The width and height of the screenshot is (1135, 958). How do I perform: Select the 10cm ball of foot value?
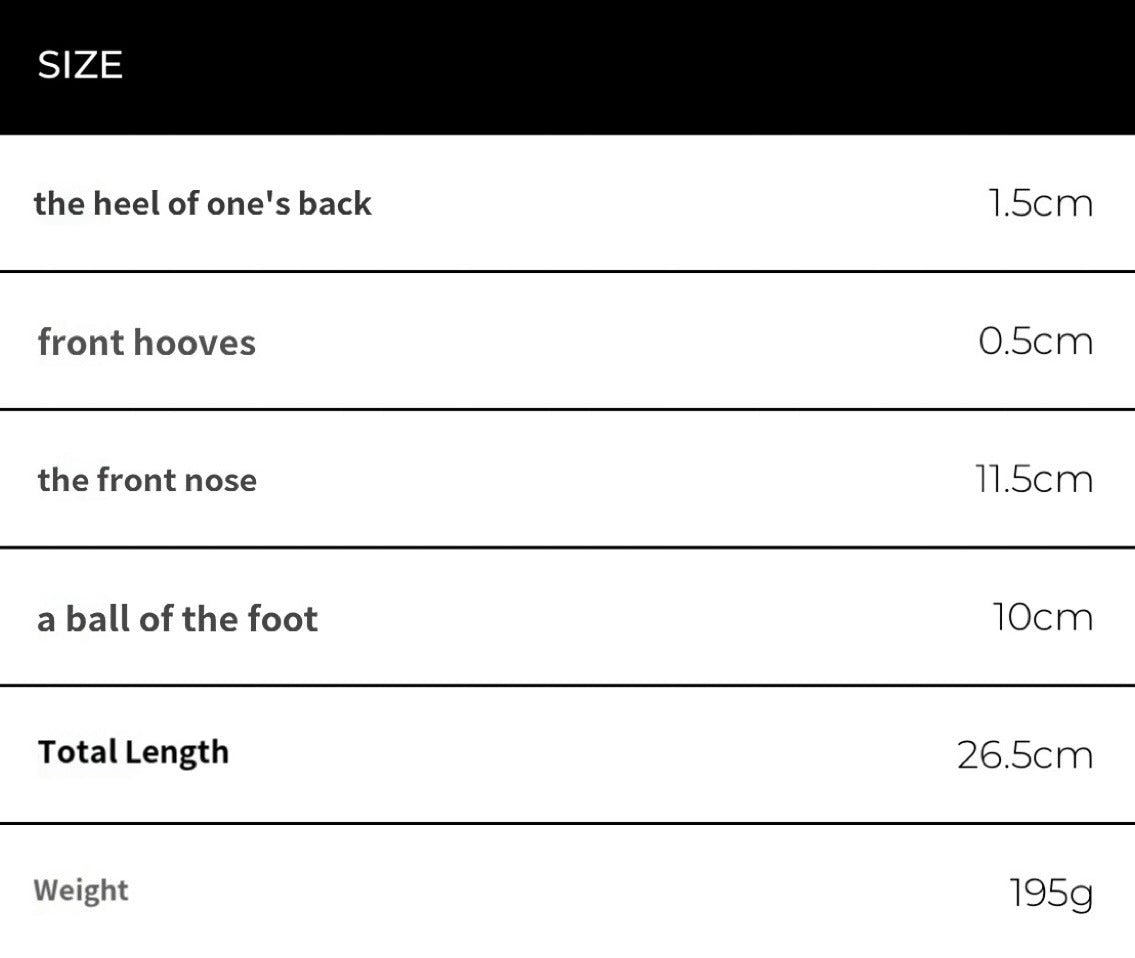[x=1042, y=617]
